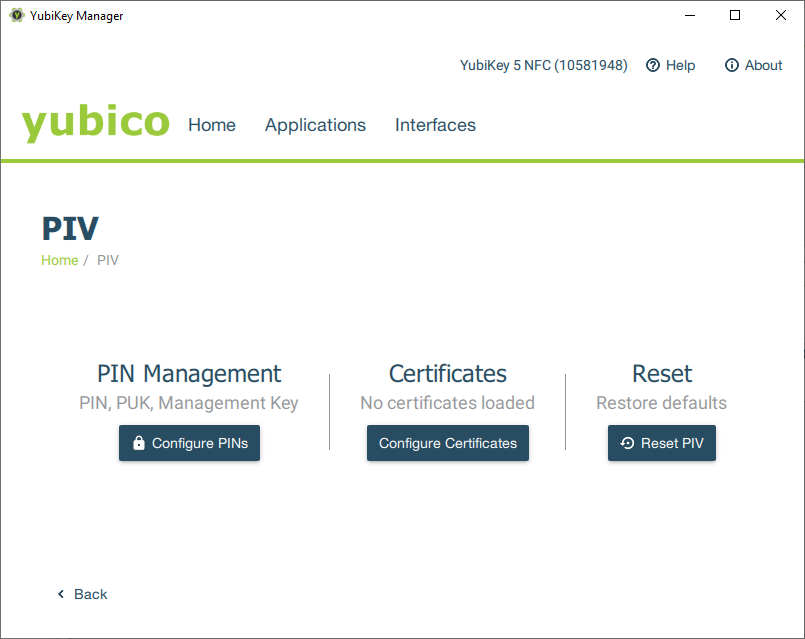Select the Applications menu item

coord(315,125)
